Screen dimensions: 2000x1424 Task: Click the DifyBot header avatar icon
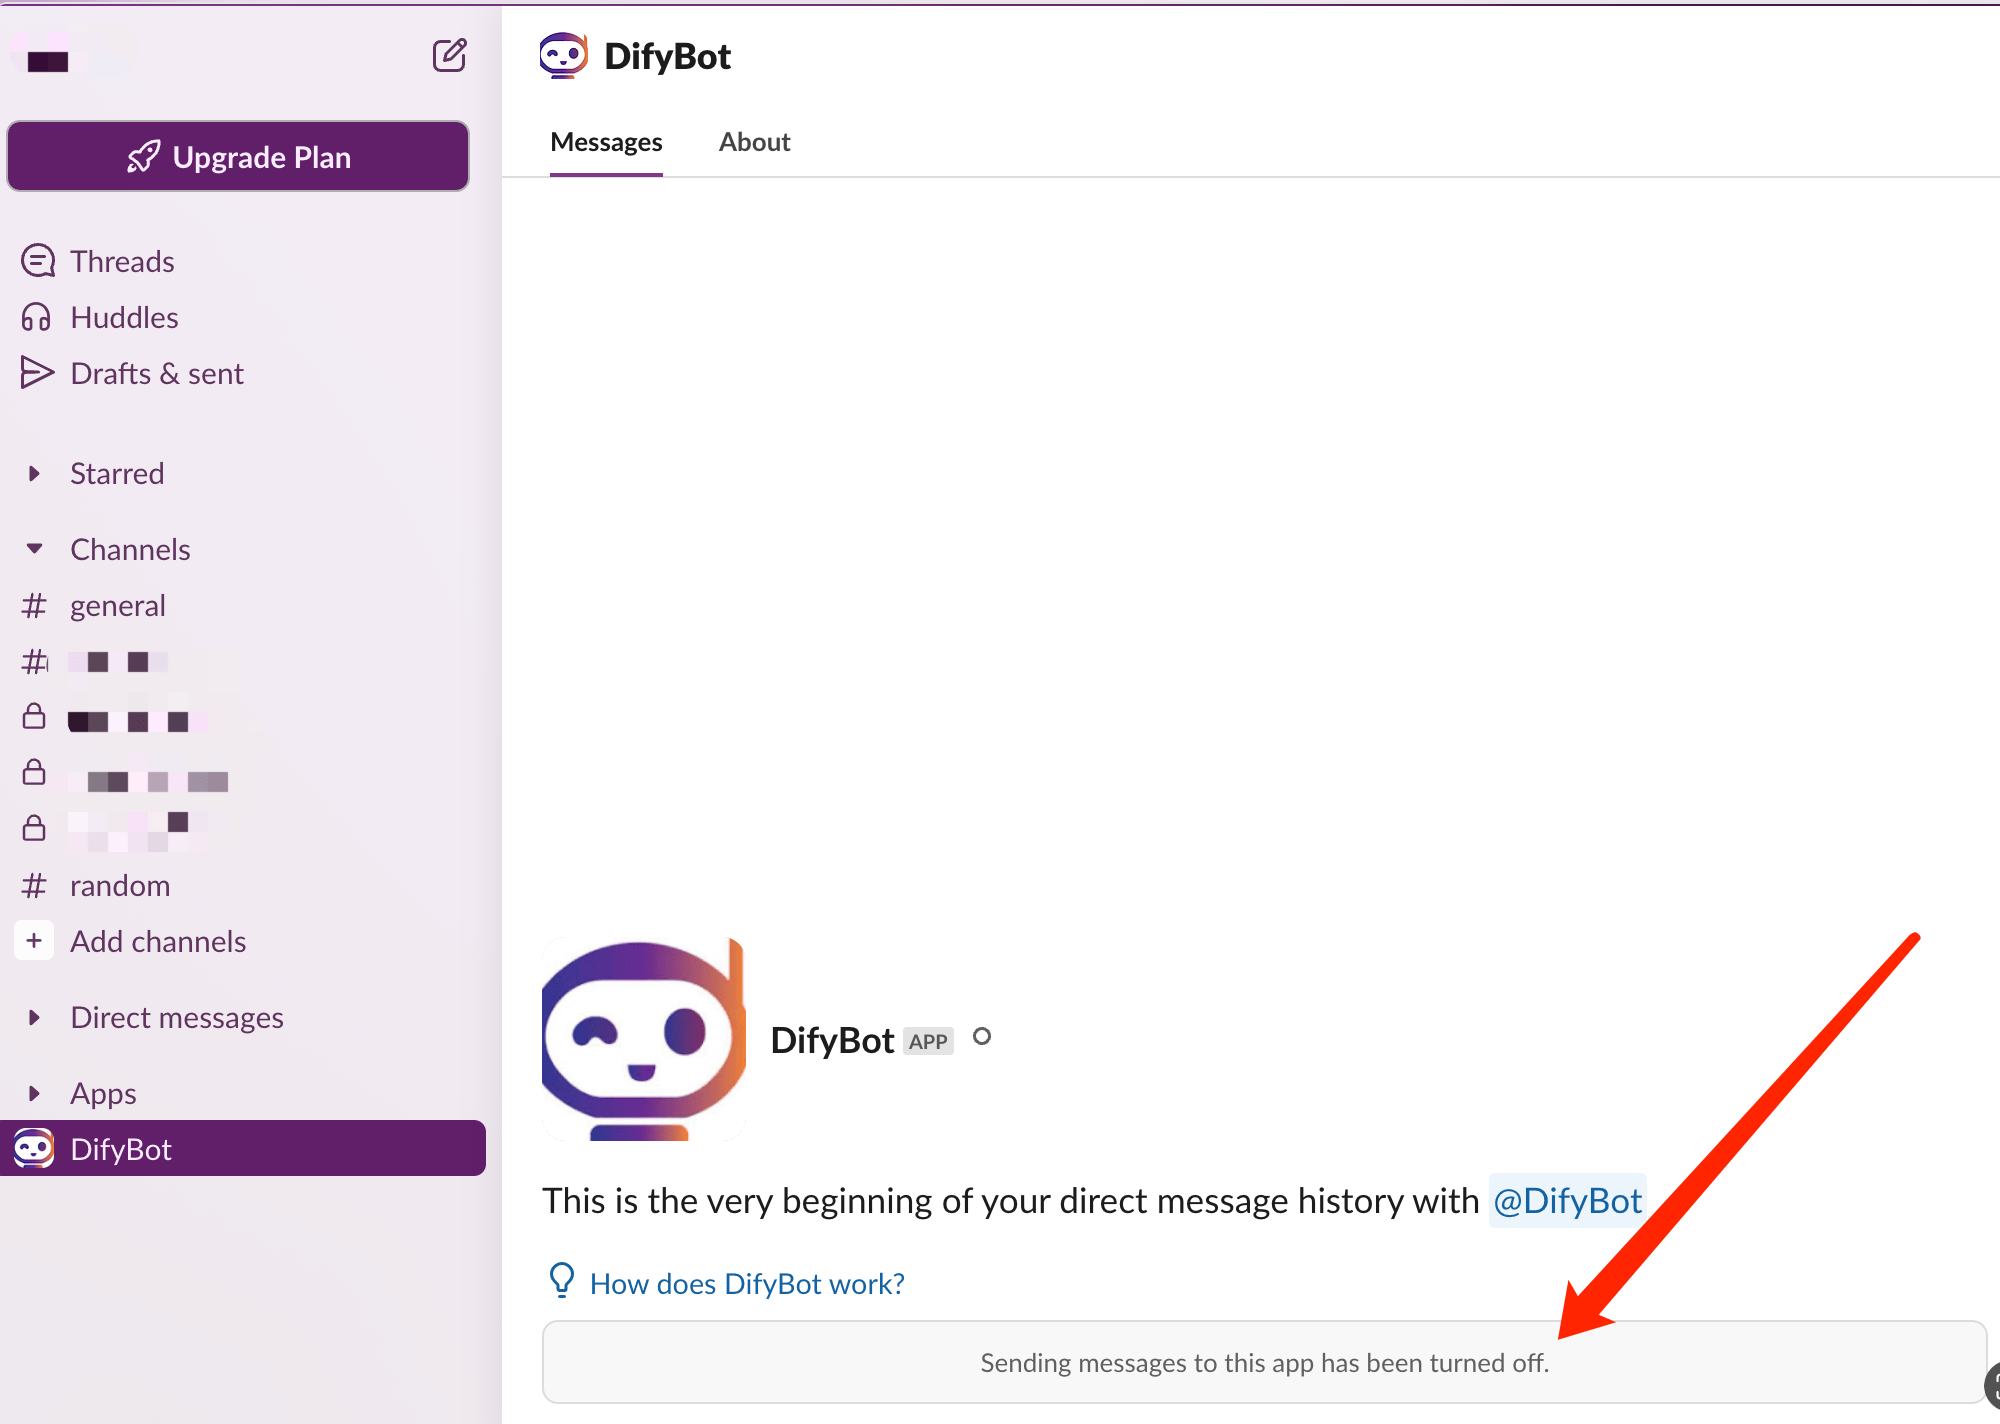(563, 56)
